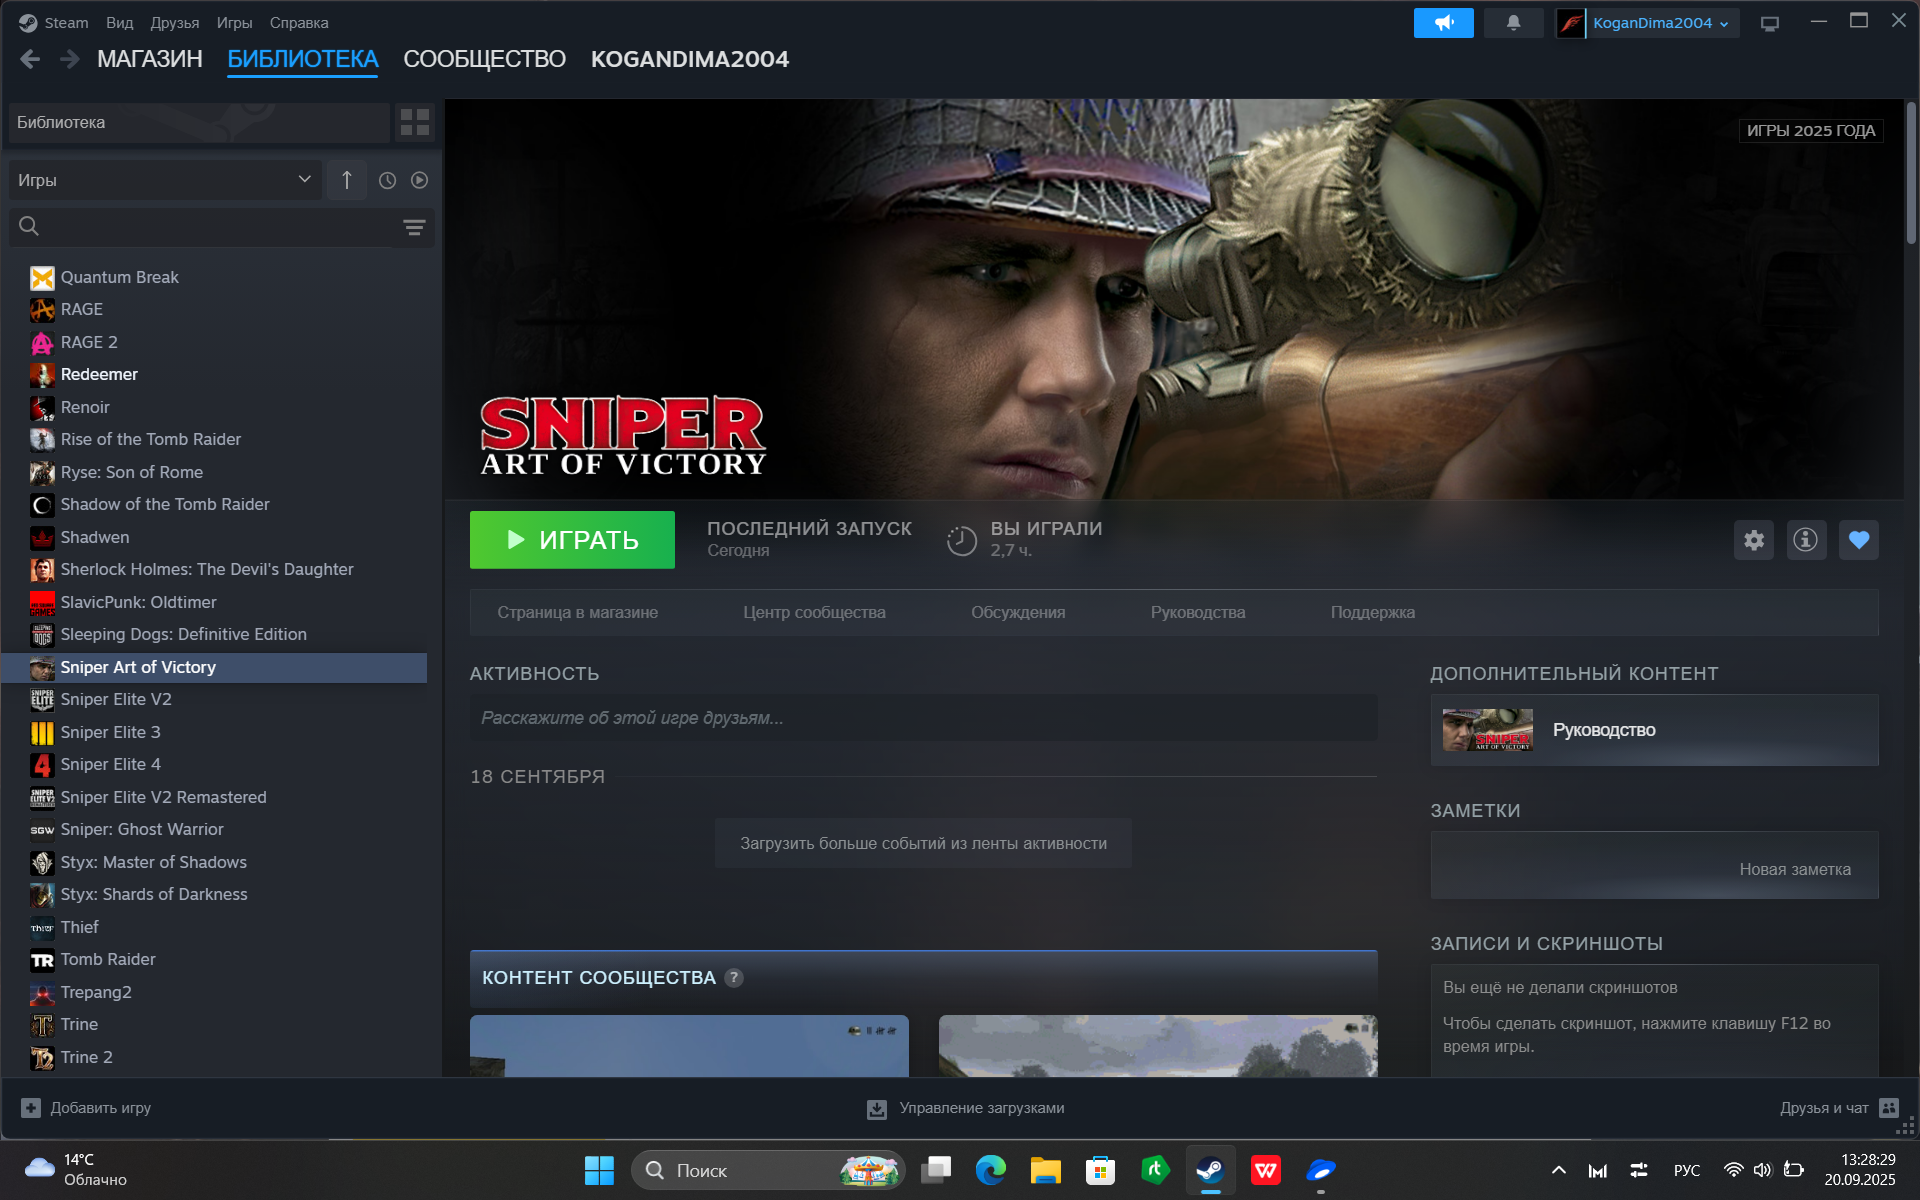Expand the Игры collection dropdown
This screenshot has height=1200, width=1920.
(x=165, y=180)
